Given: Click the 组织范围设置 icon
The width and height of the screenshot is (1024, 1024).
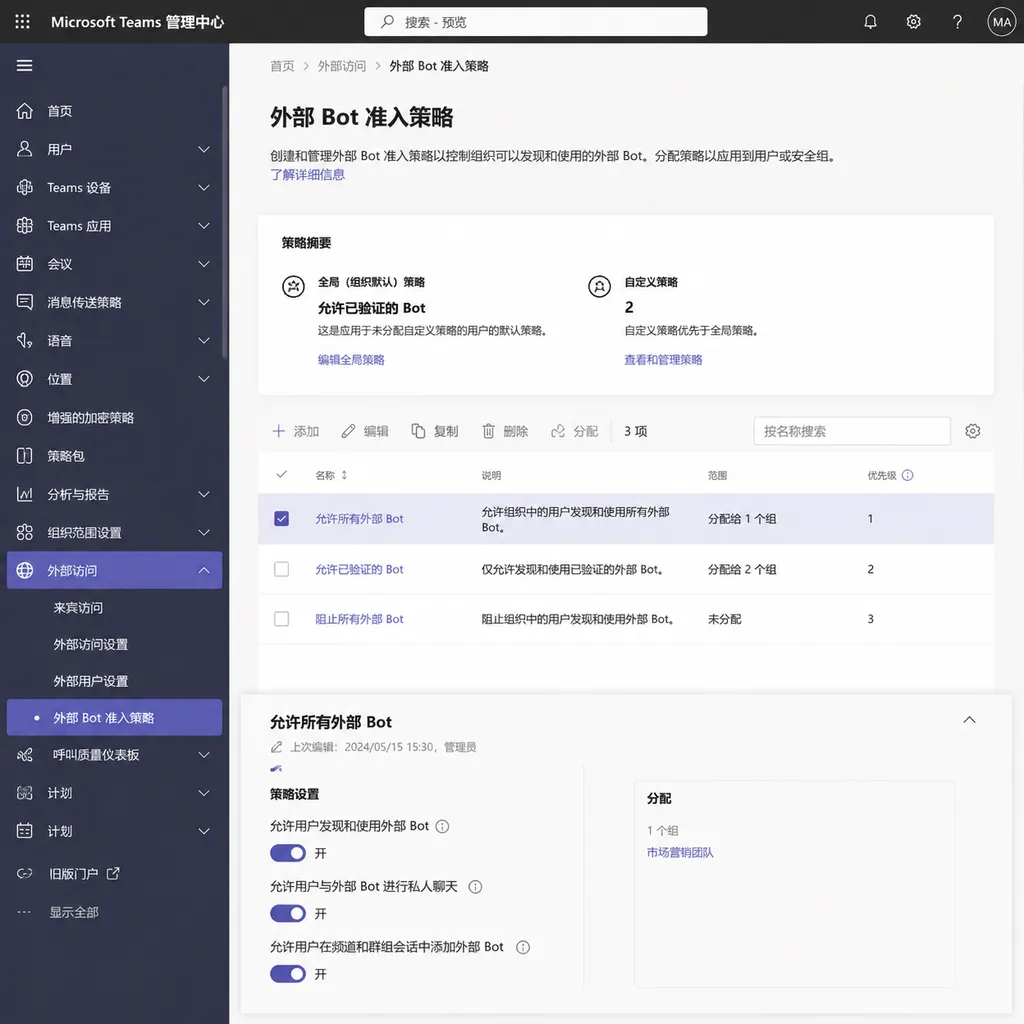Looking at the screenshot, I should pyautogui.click(x=24, y=532).
